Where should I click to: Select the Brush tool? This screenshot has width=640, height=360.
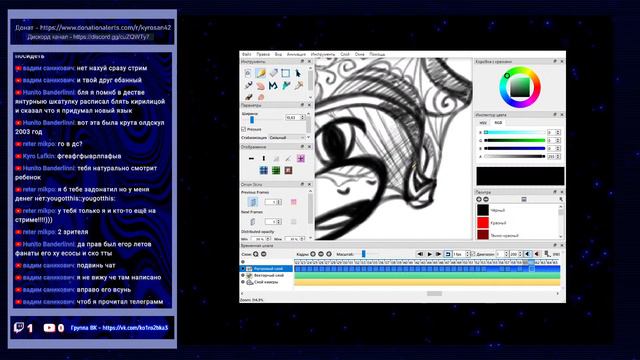point(248,97)
